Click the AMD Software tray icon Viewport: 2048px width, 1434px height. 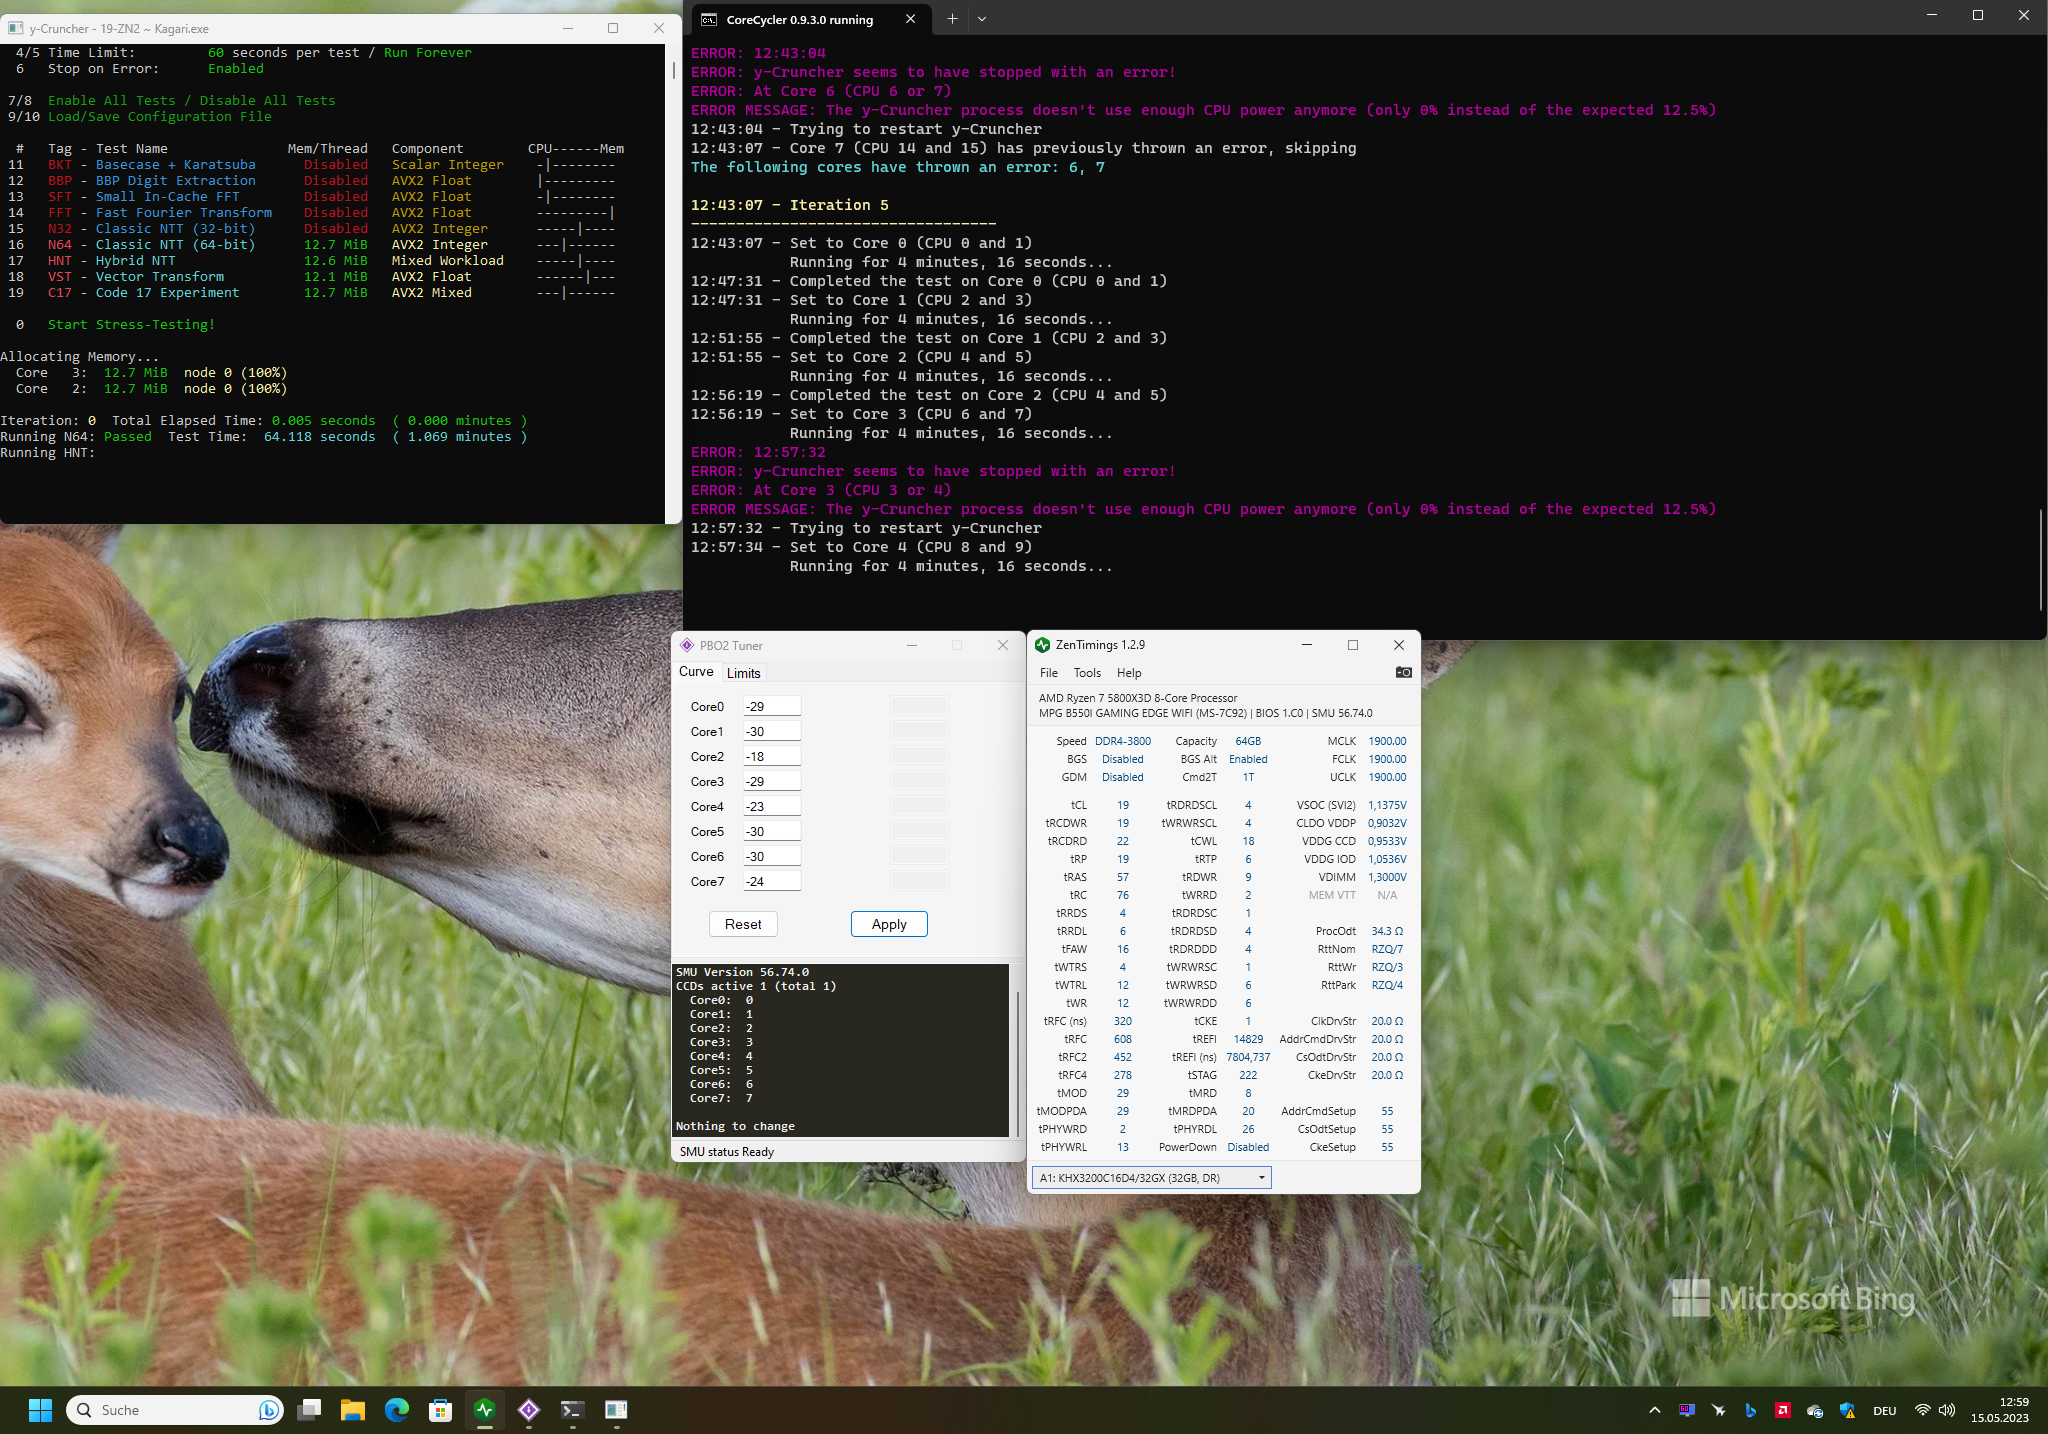pyautogui.click(x=1782, y=1410)
